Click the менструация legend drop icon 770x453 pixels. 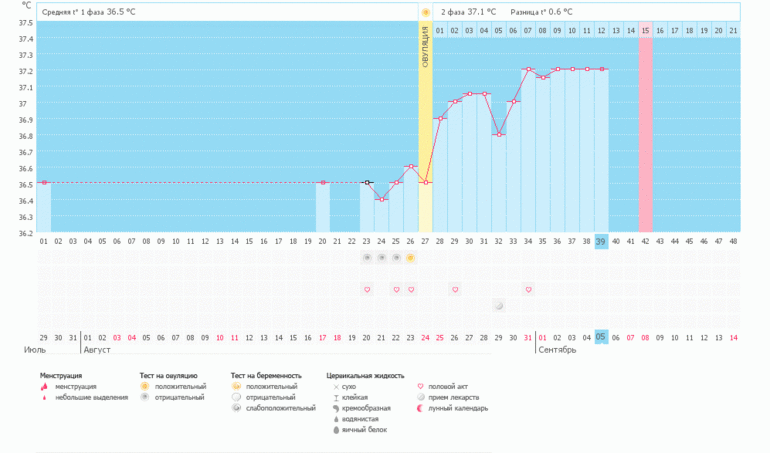(x=44, y=386)
